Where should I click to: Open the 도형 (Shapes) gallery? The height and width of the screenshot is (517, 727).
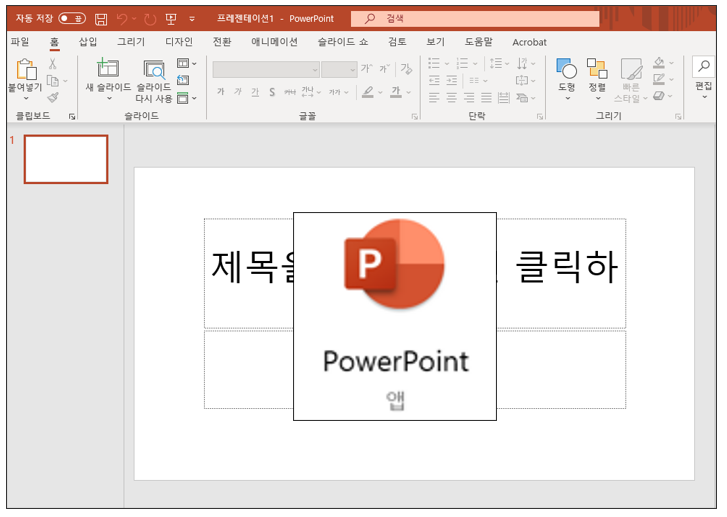(567, 79)
